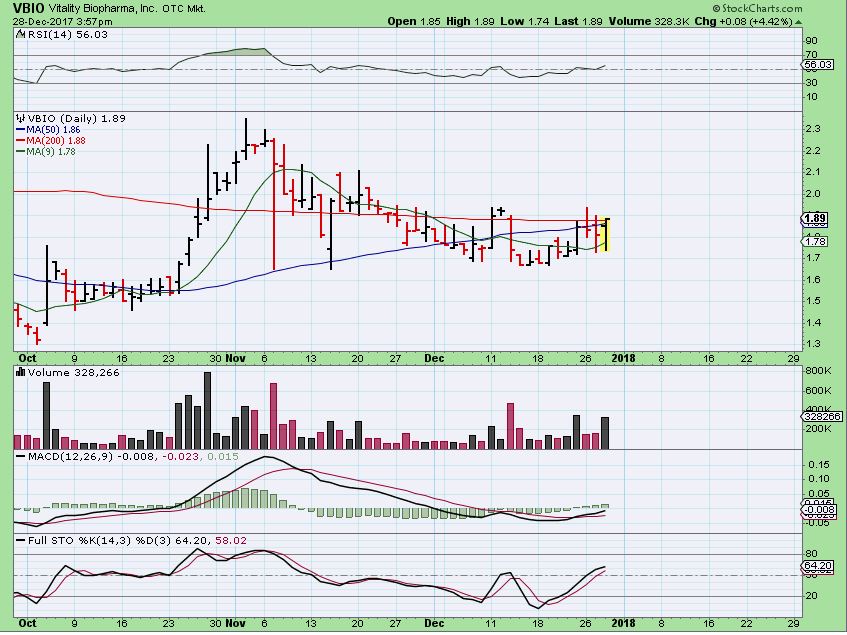847x635 pixels.
Task: Click the -0.008 tag on MACD axis
Action: 819,509
